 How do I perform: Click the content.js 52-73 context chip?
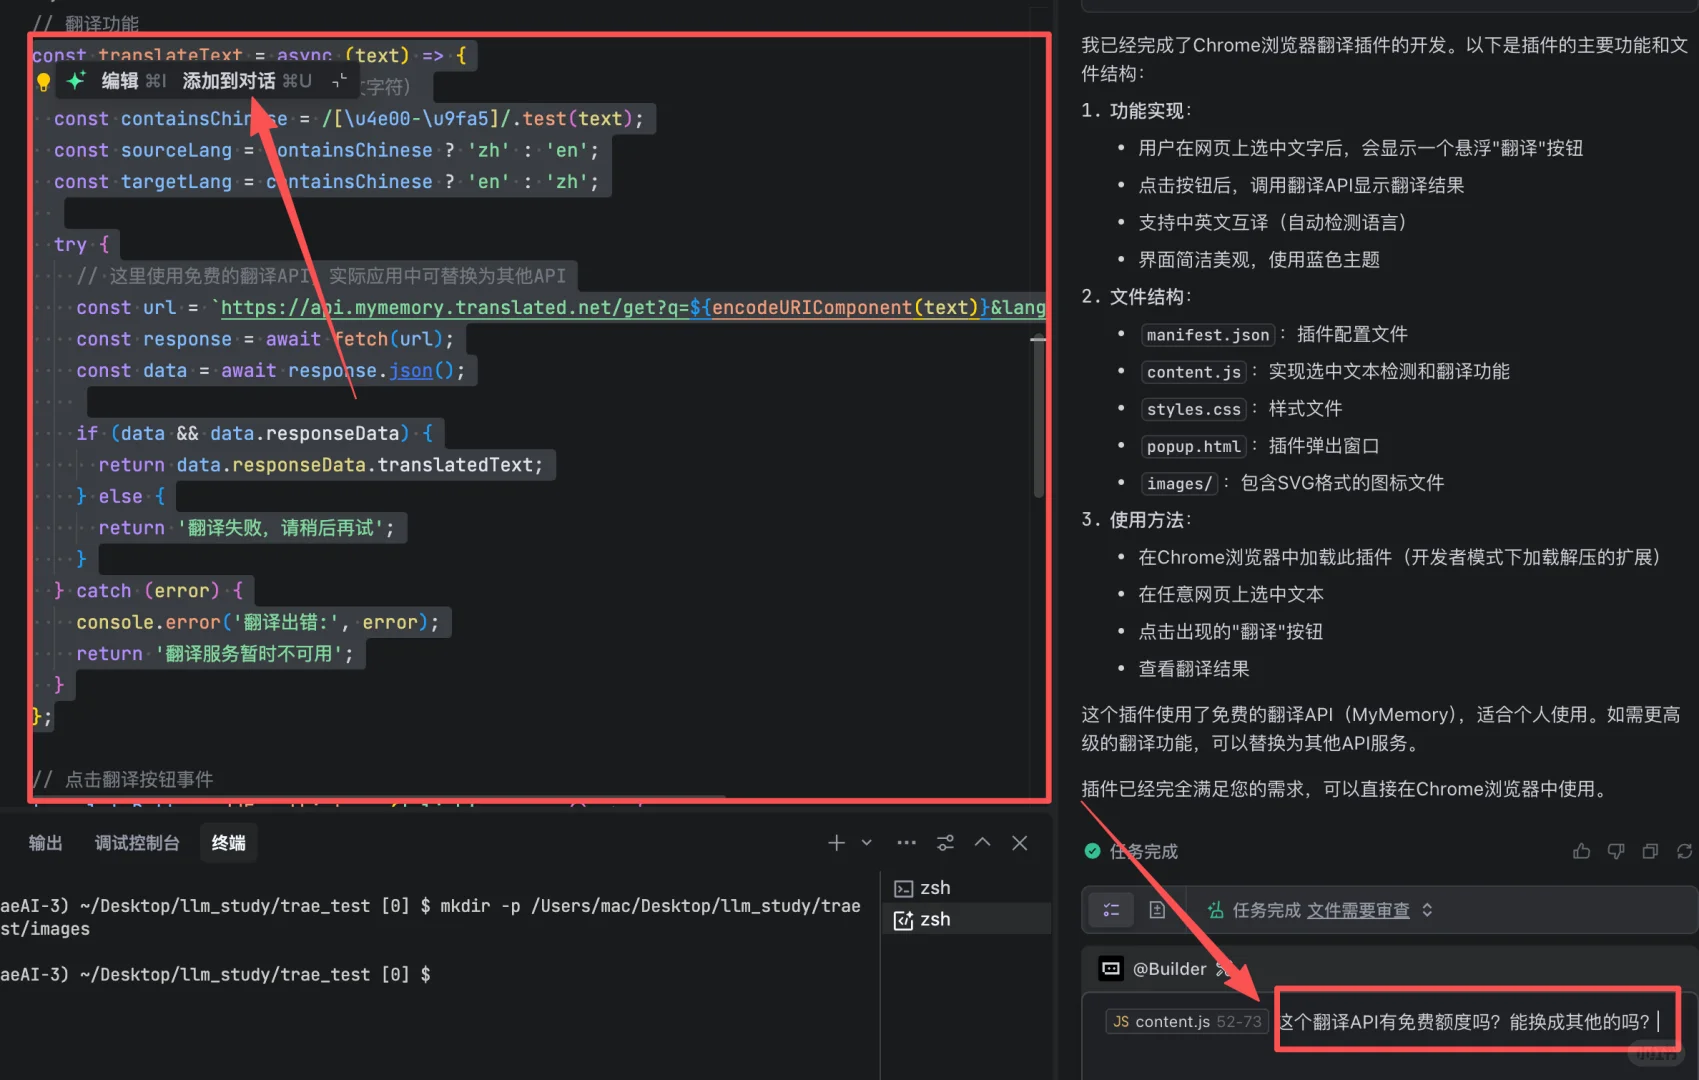[x=1187, y=1022]
